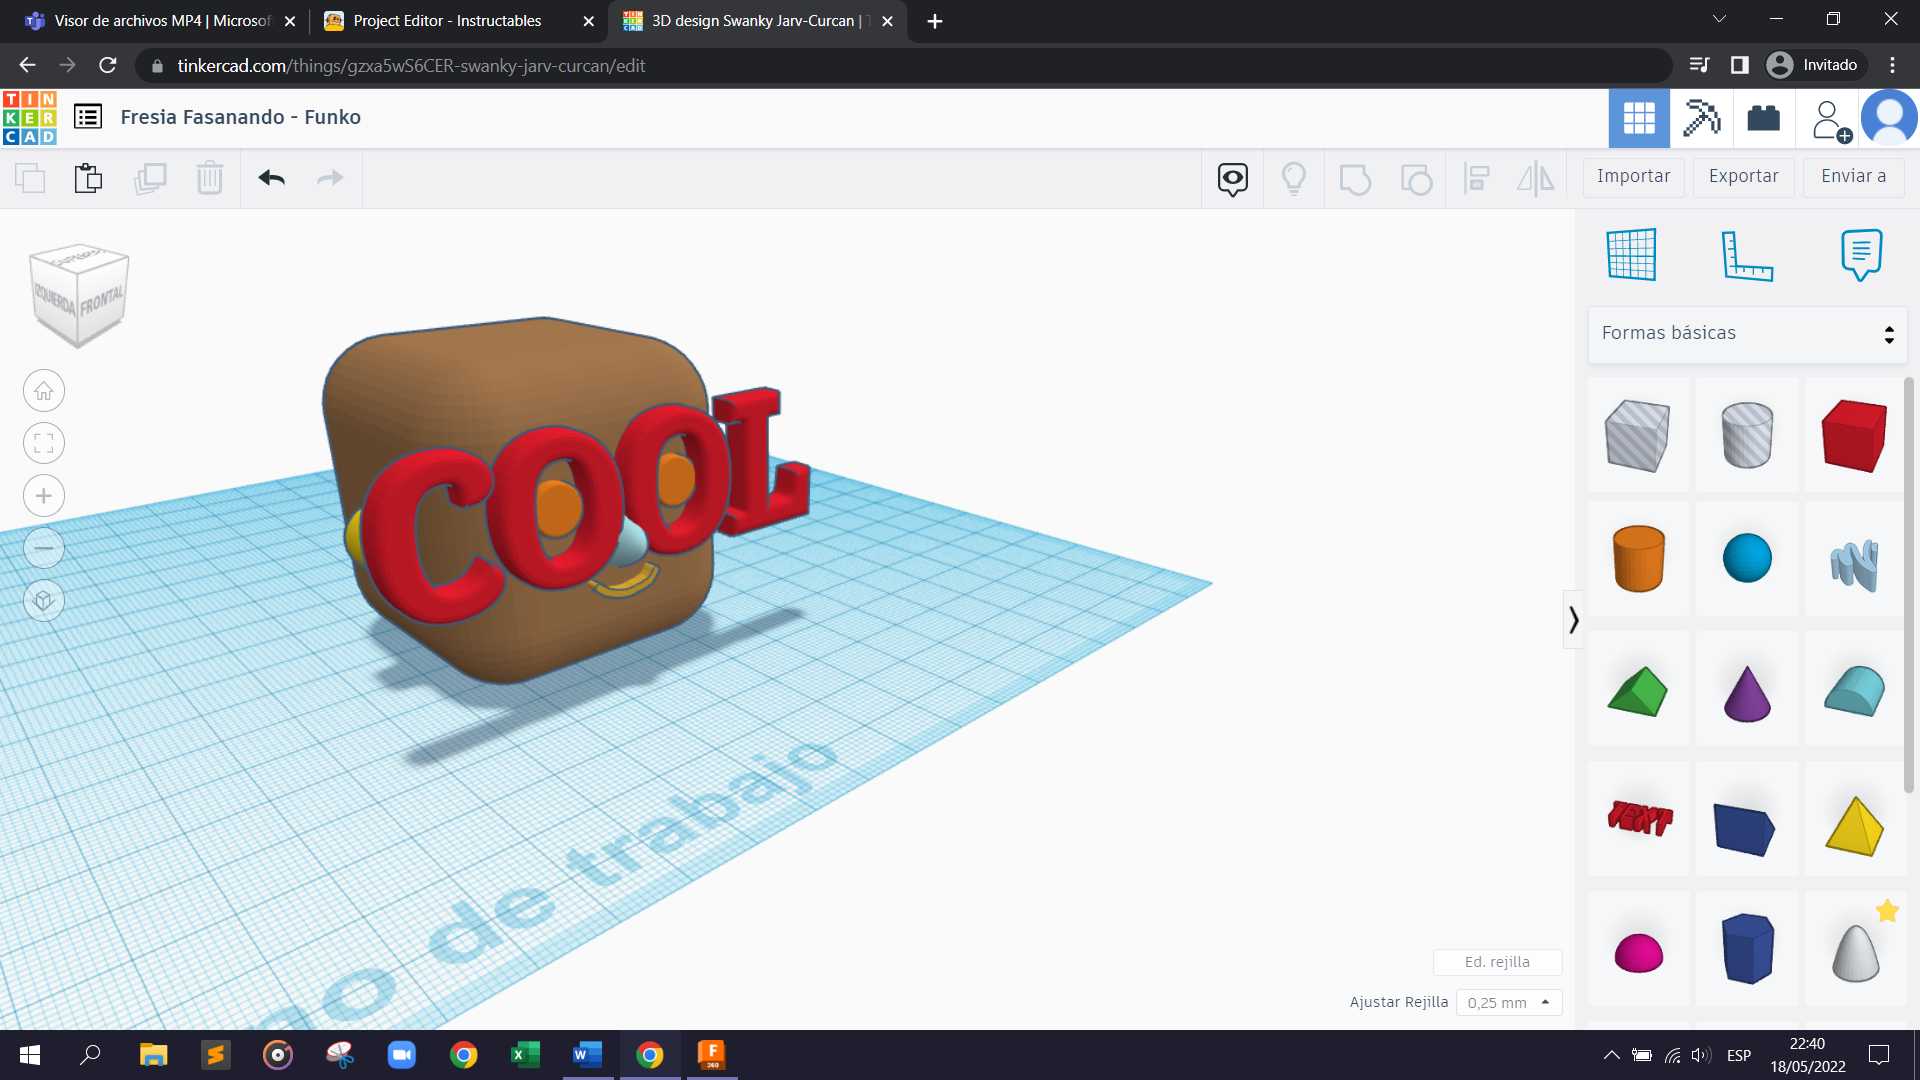Toggle the Notes tool icon

1861,255
